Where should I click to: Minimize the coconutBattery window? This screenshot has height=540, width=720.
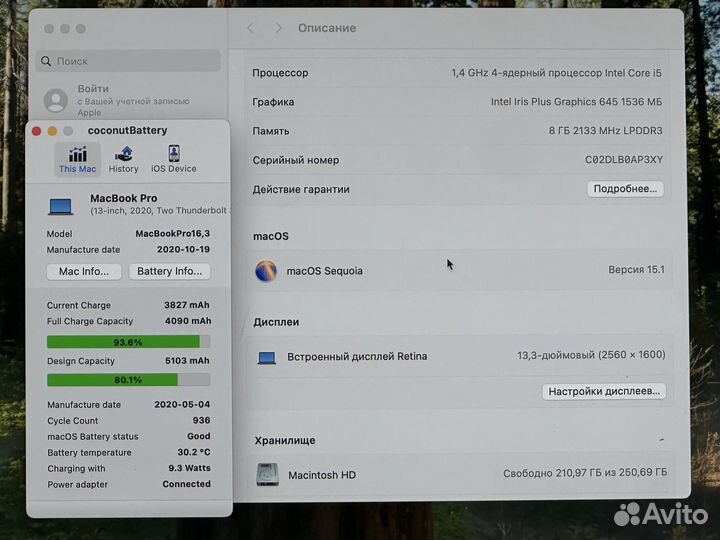52,131
